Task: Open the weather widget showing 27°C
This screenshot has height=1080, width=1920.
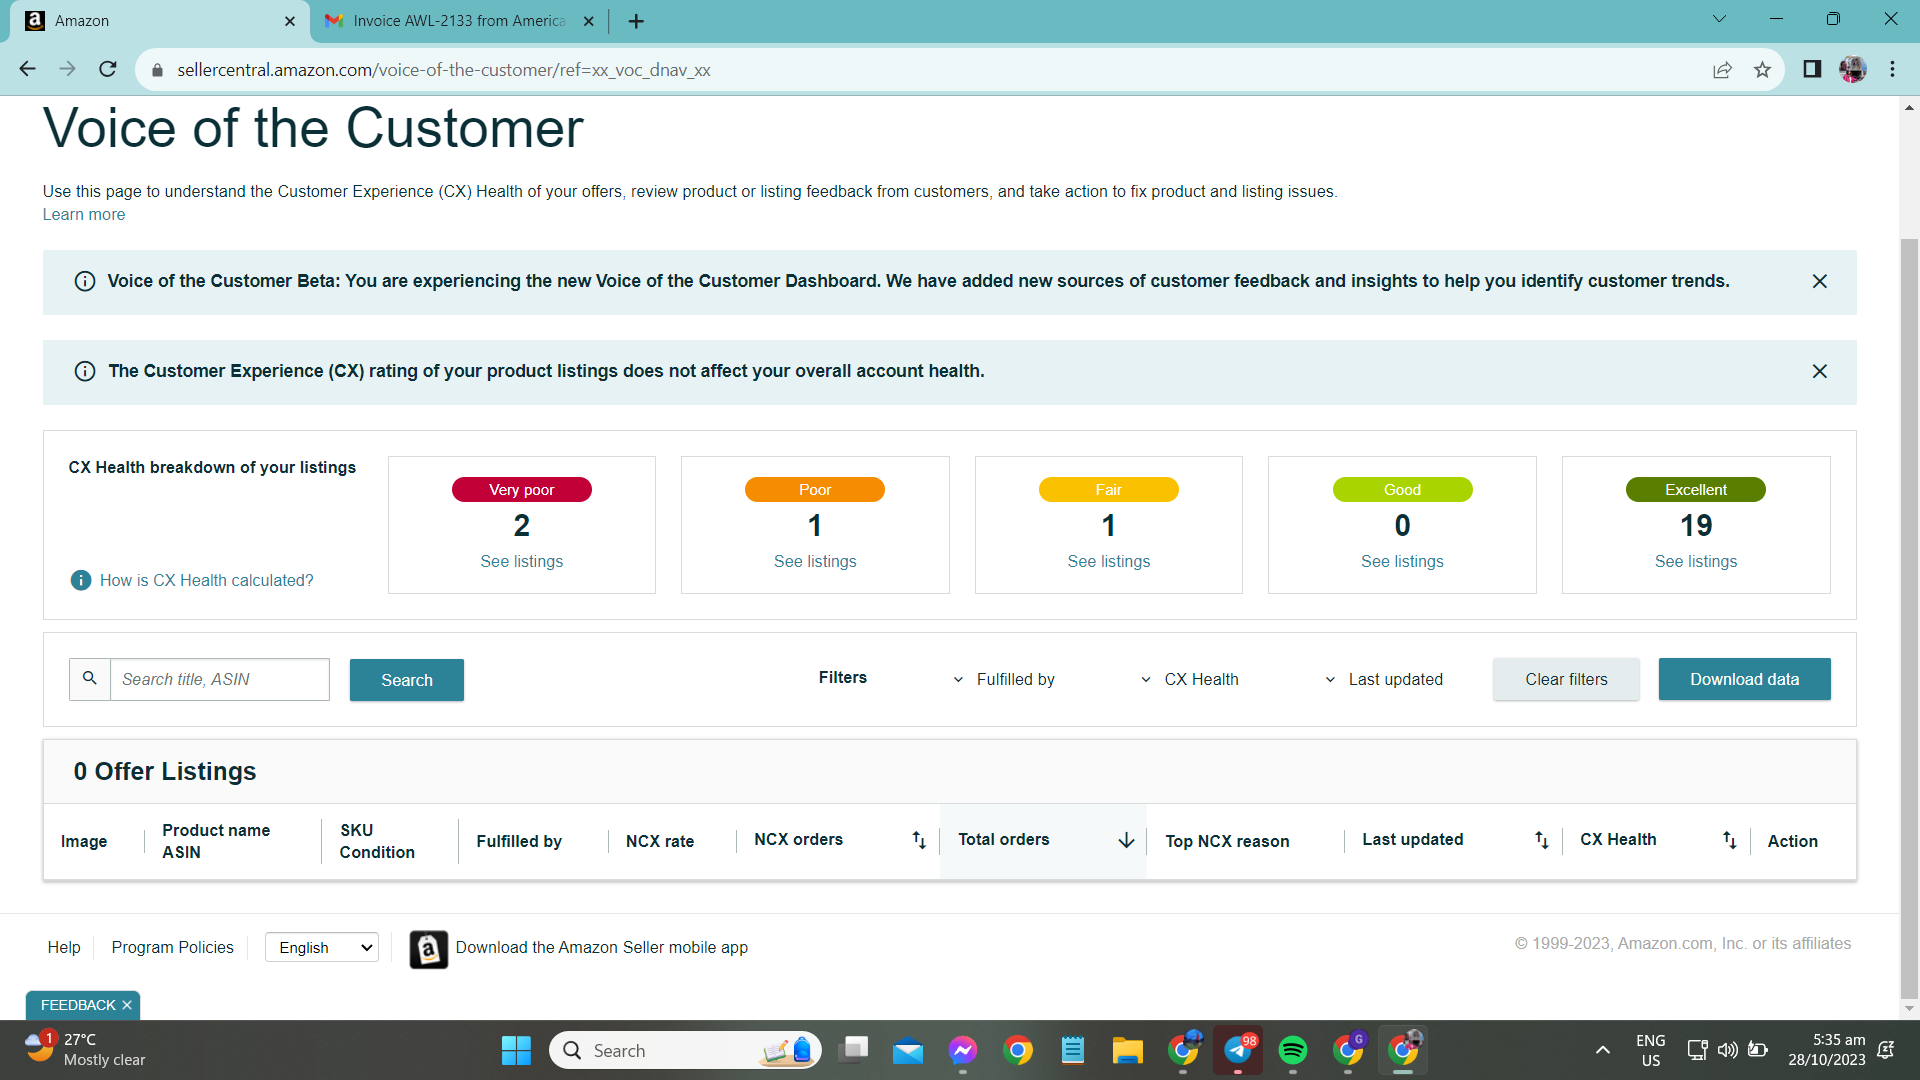Action: tap(86, 1050)
